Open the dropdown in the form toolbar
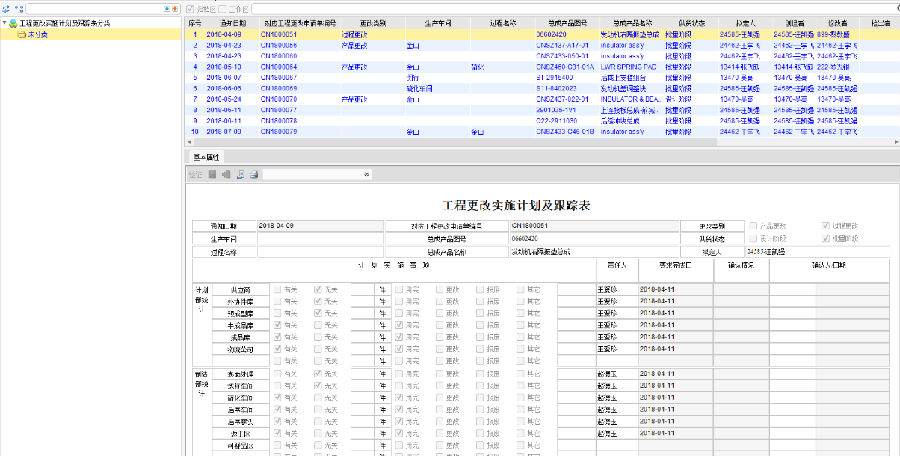 (x=366, y=175)
